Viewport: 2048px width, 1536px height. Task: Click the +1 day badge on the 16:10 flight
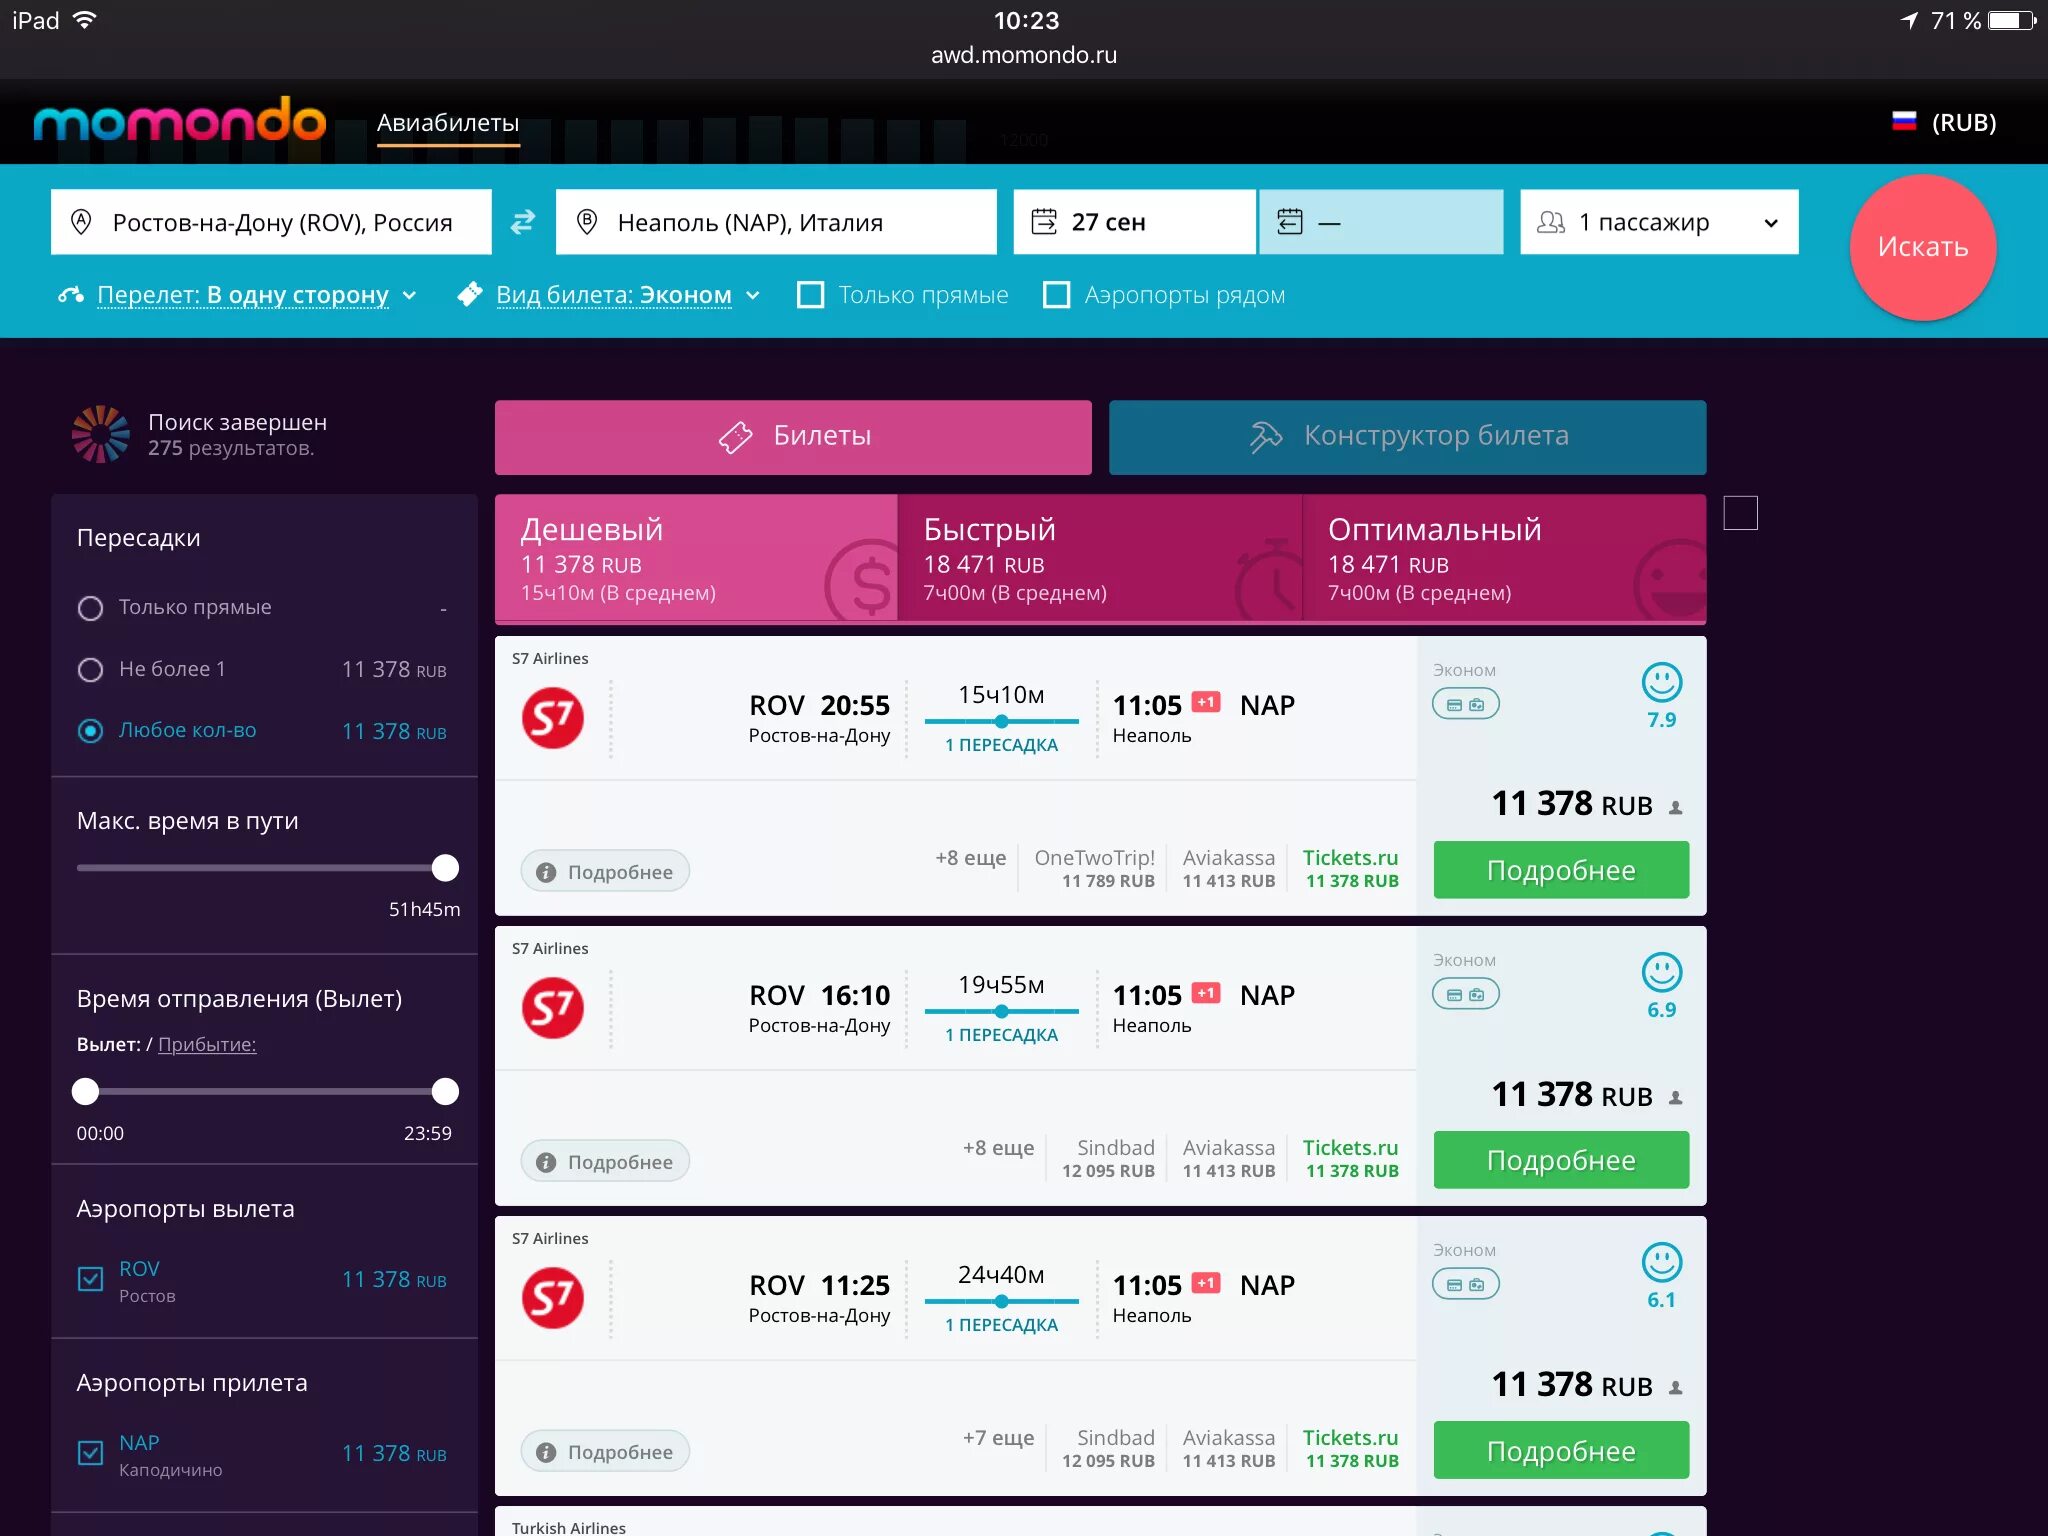[x=1206, y=992]
